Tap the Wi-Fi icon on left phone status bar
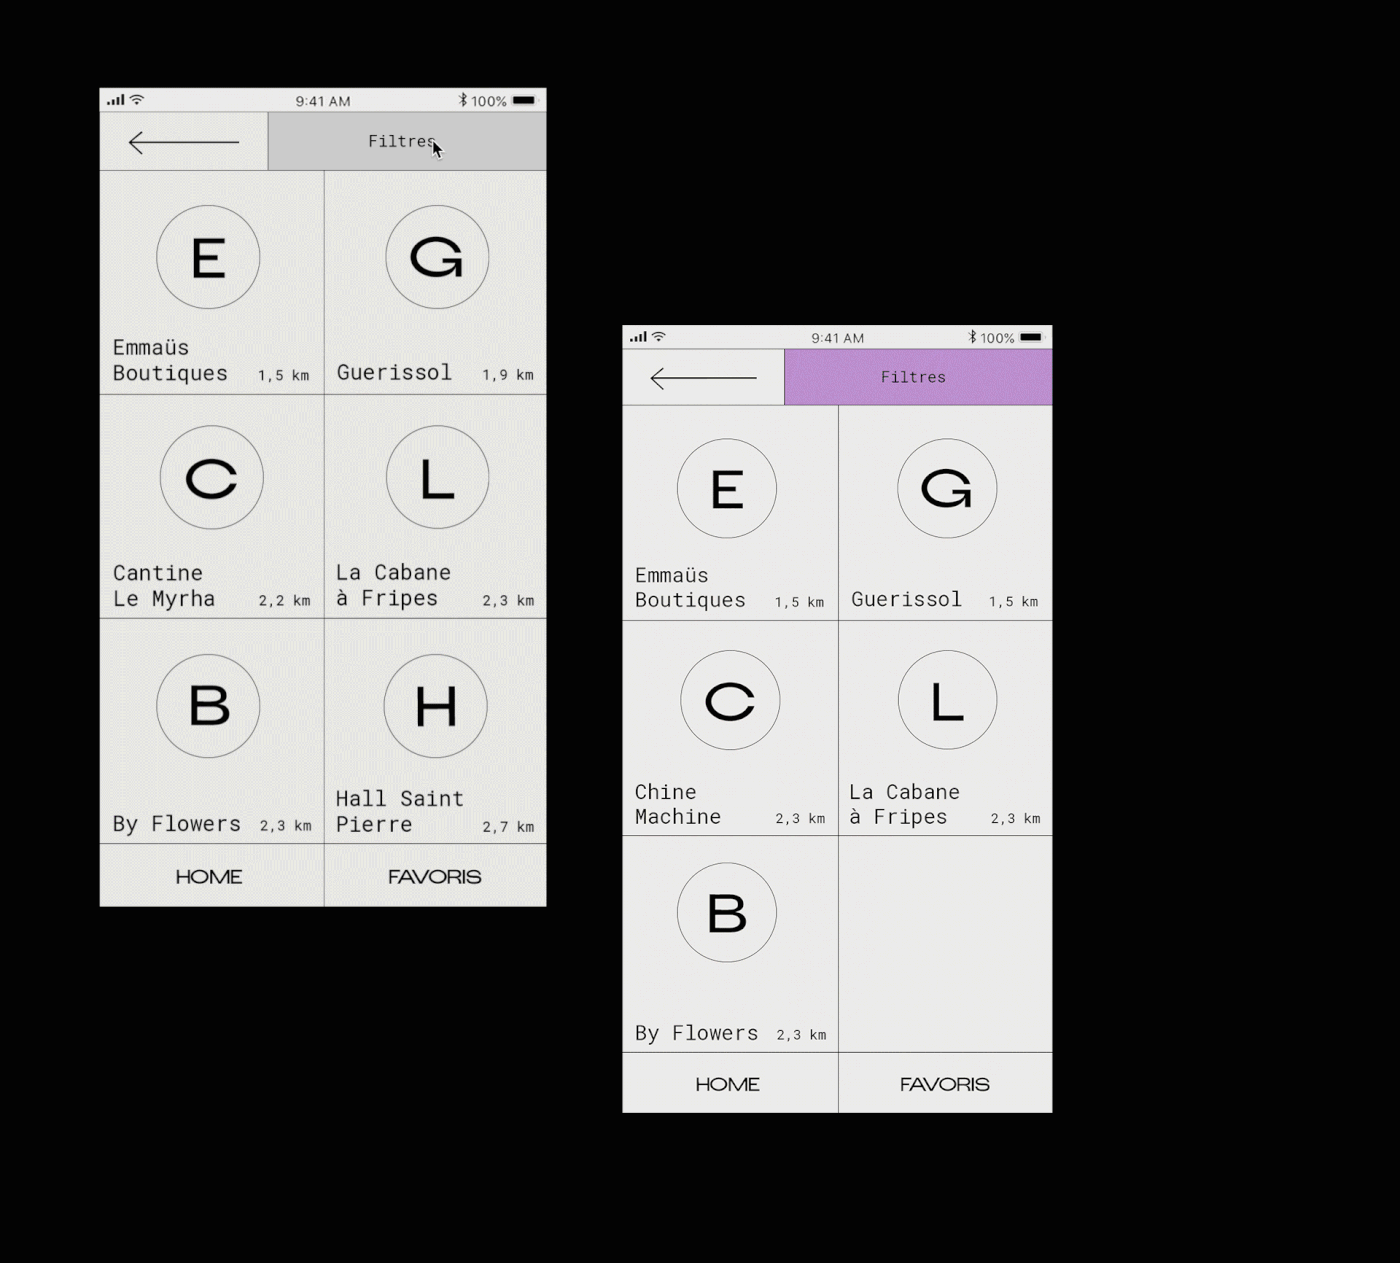 [137, 99]
